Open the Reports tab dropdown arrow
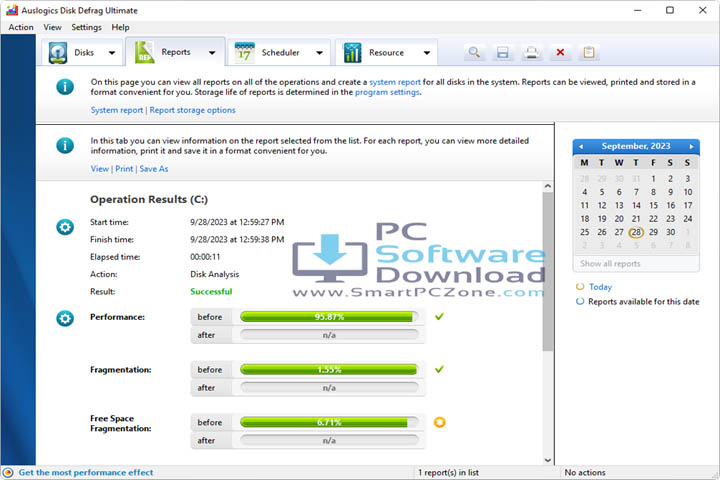720x480 pixels. coord(212,53)
